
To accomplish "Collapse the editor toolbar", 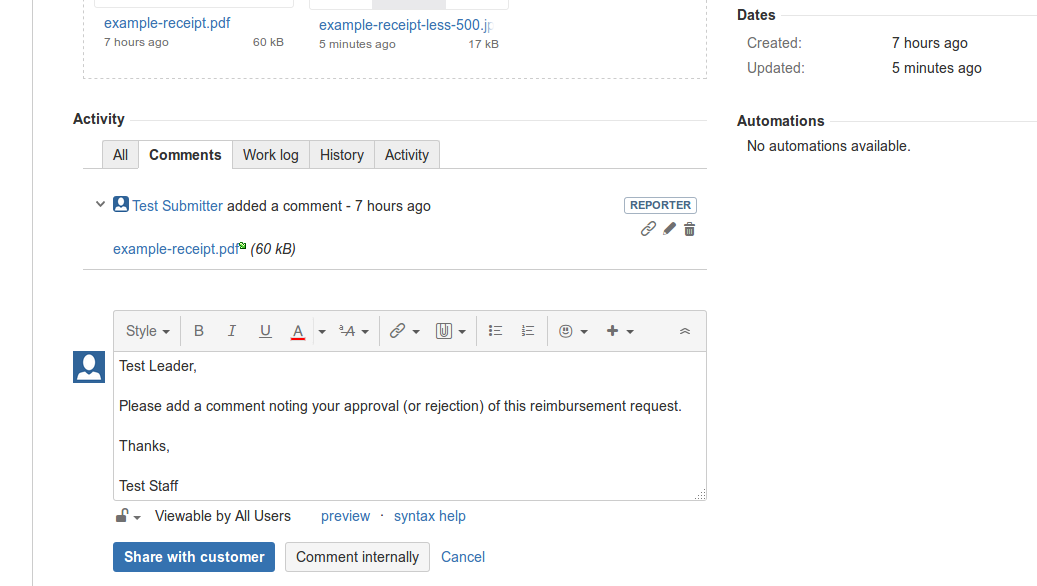I will tap(685, 331).
